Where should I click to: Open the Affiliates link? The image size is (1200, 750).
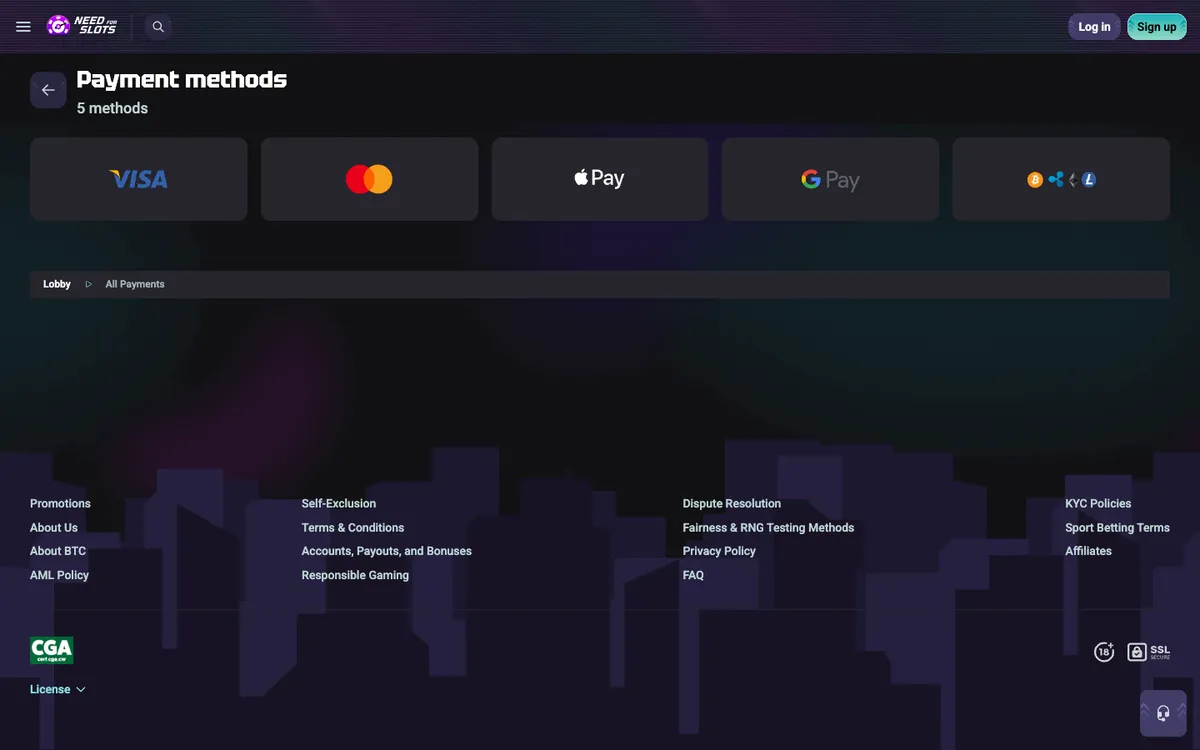click(1088, 551)
